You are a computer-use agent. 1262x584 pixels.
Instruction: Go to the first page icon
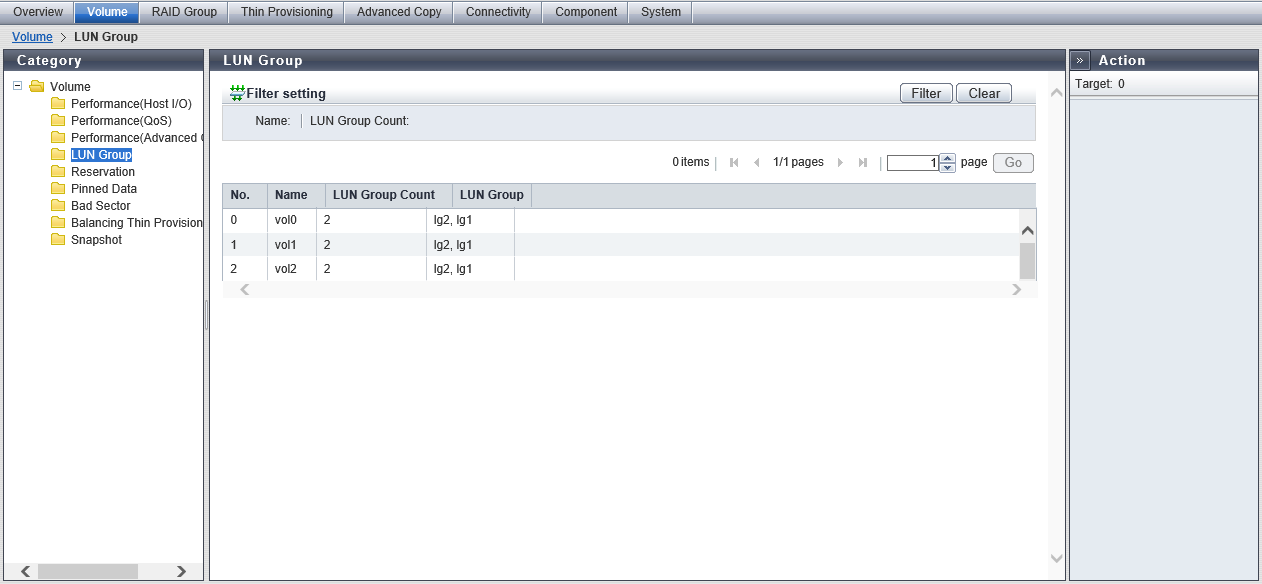734,163
